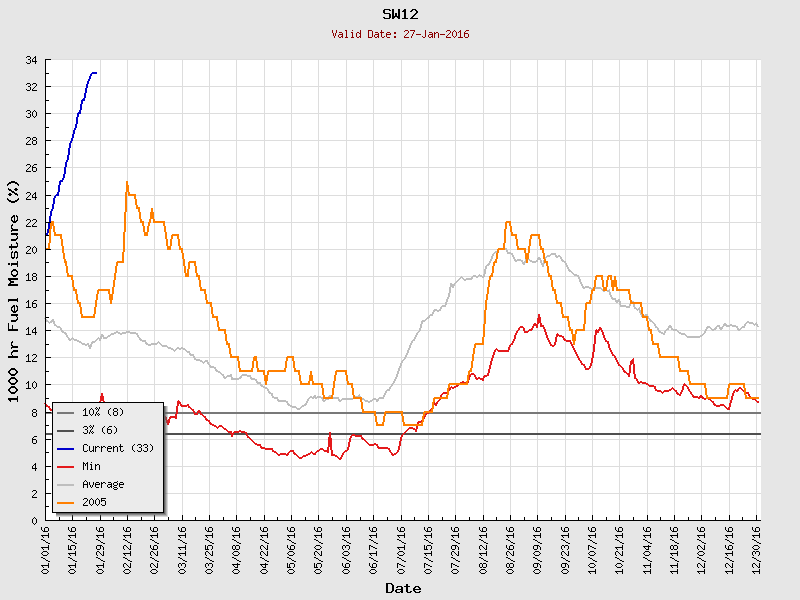Click the light gray Average swatch in legend
This screenshot has height=600, width=800.
65,484
